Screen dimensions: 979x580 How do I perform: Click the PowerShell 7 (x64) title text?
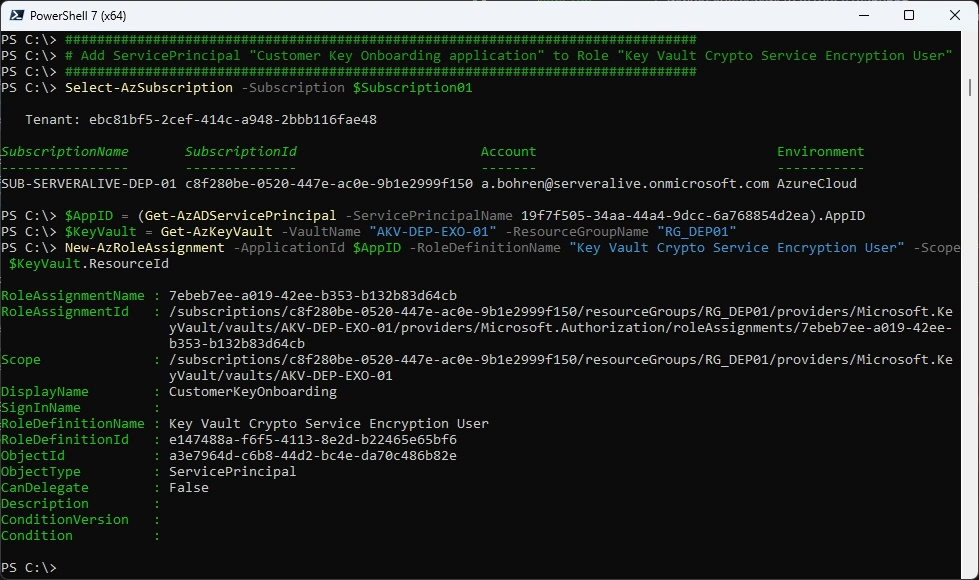(x=78, y=16)
